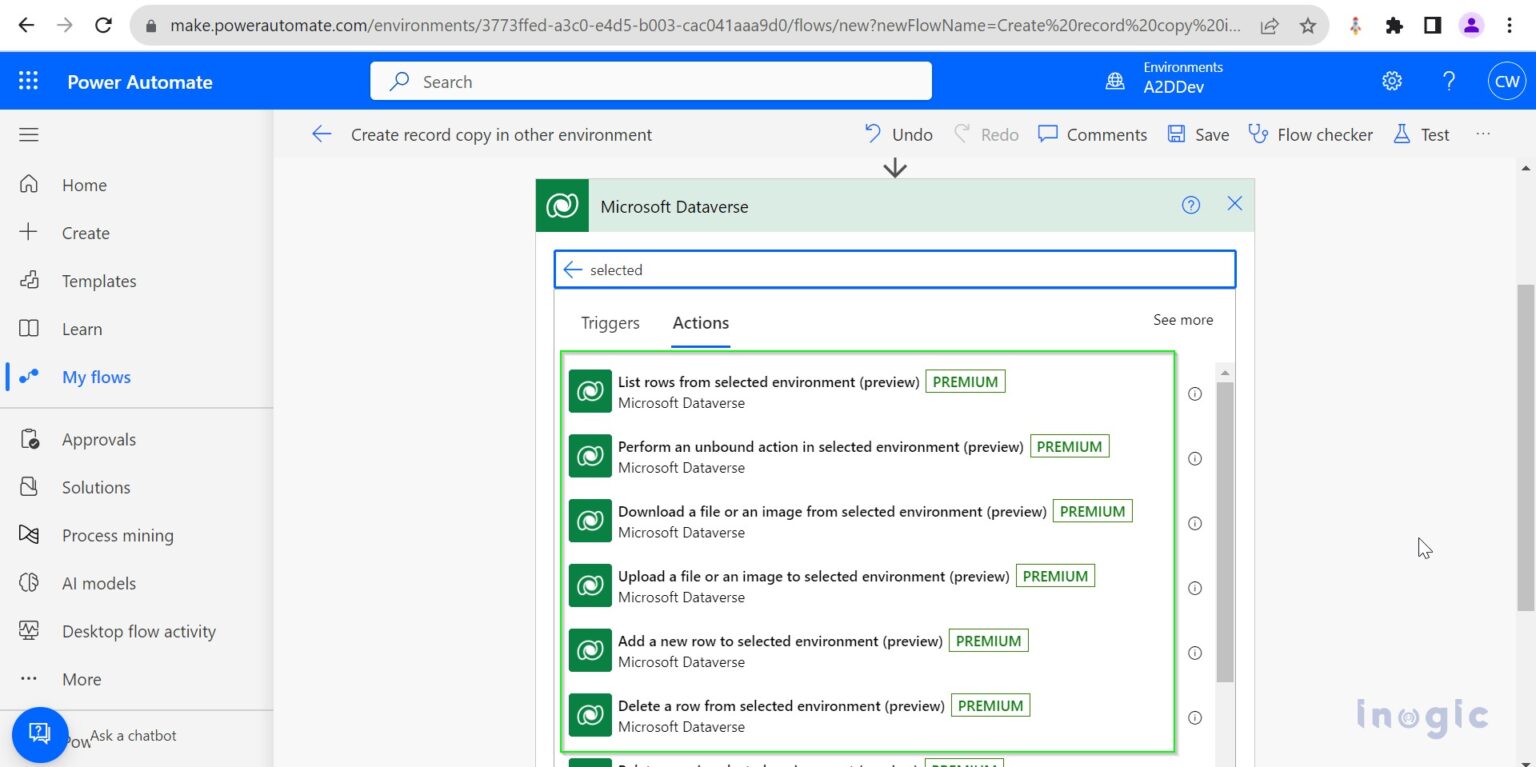Show info for Upload a file or image
Viewport: 1536px width, 767px height.
pyautogui.click(x=1194, y=588)
